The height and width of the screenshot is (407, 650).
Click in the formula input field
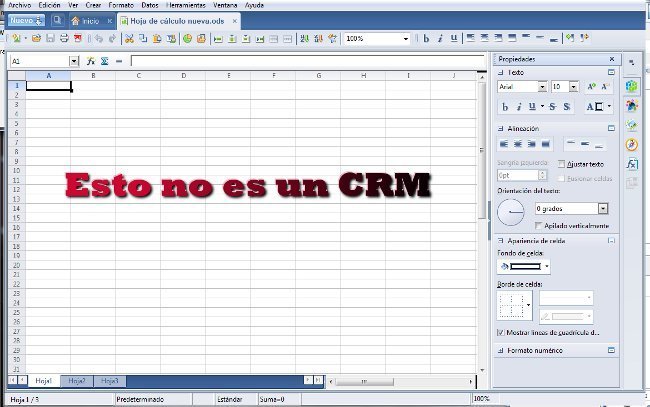coord(308,61)
